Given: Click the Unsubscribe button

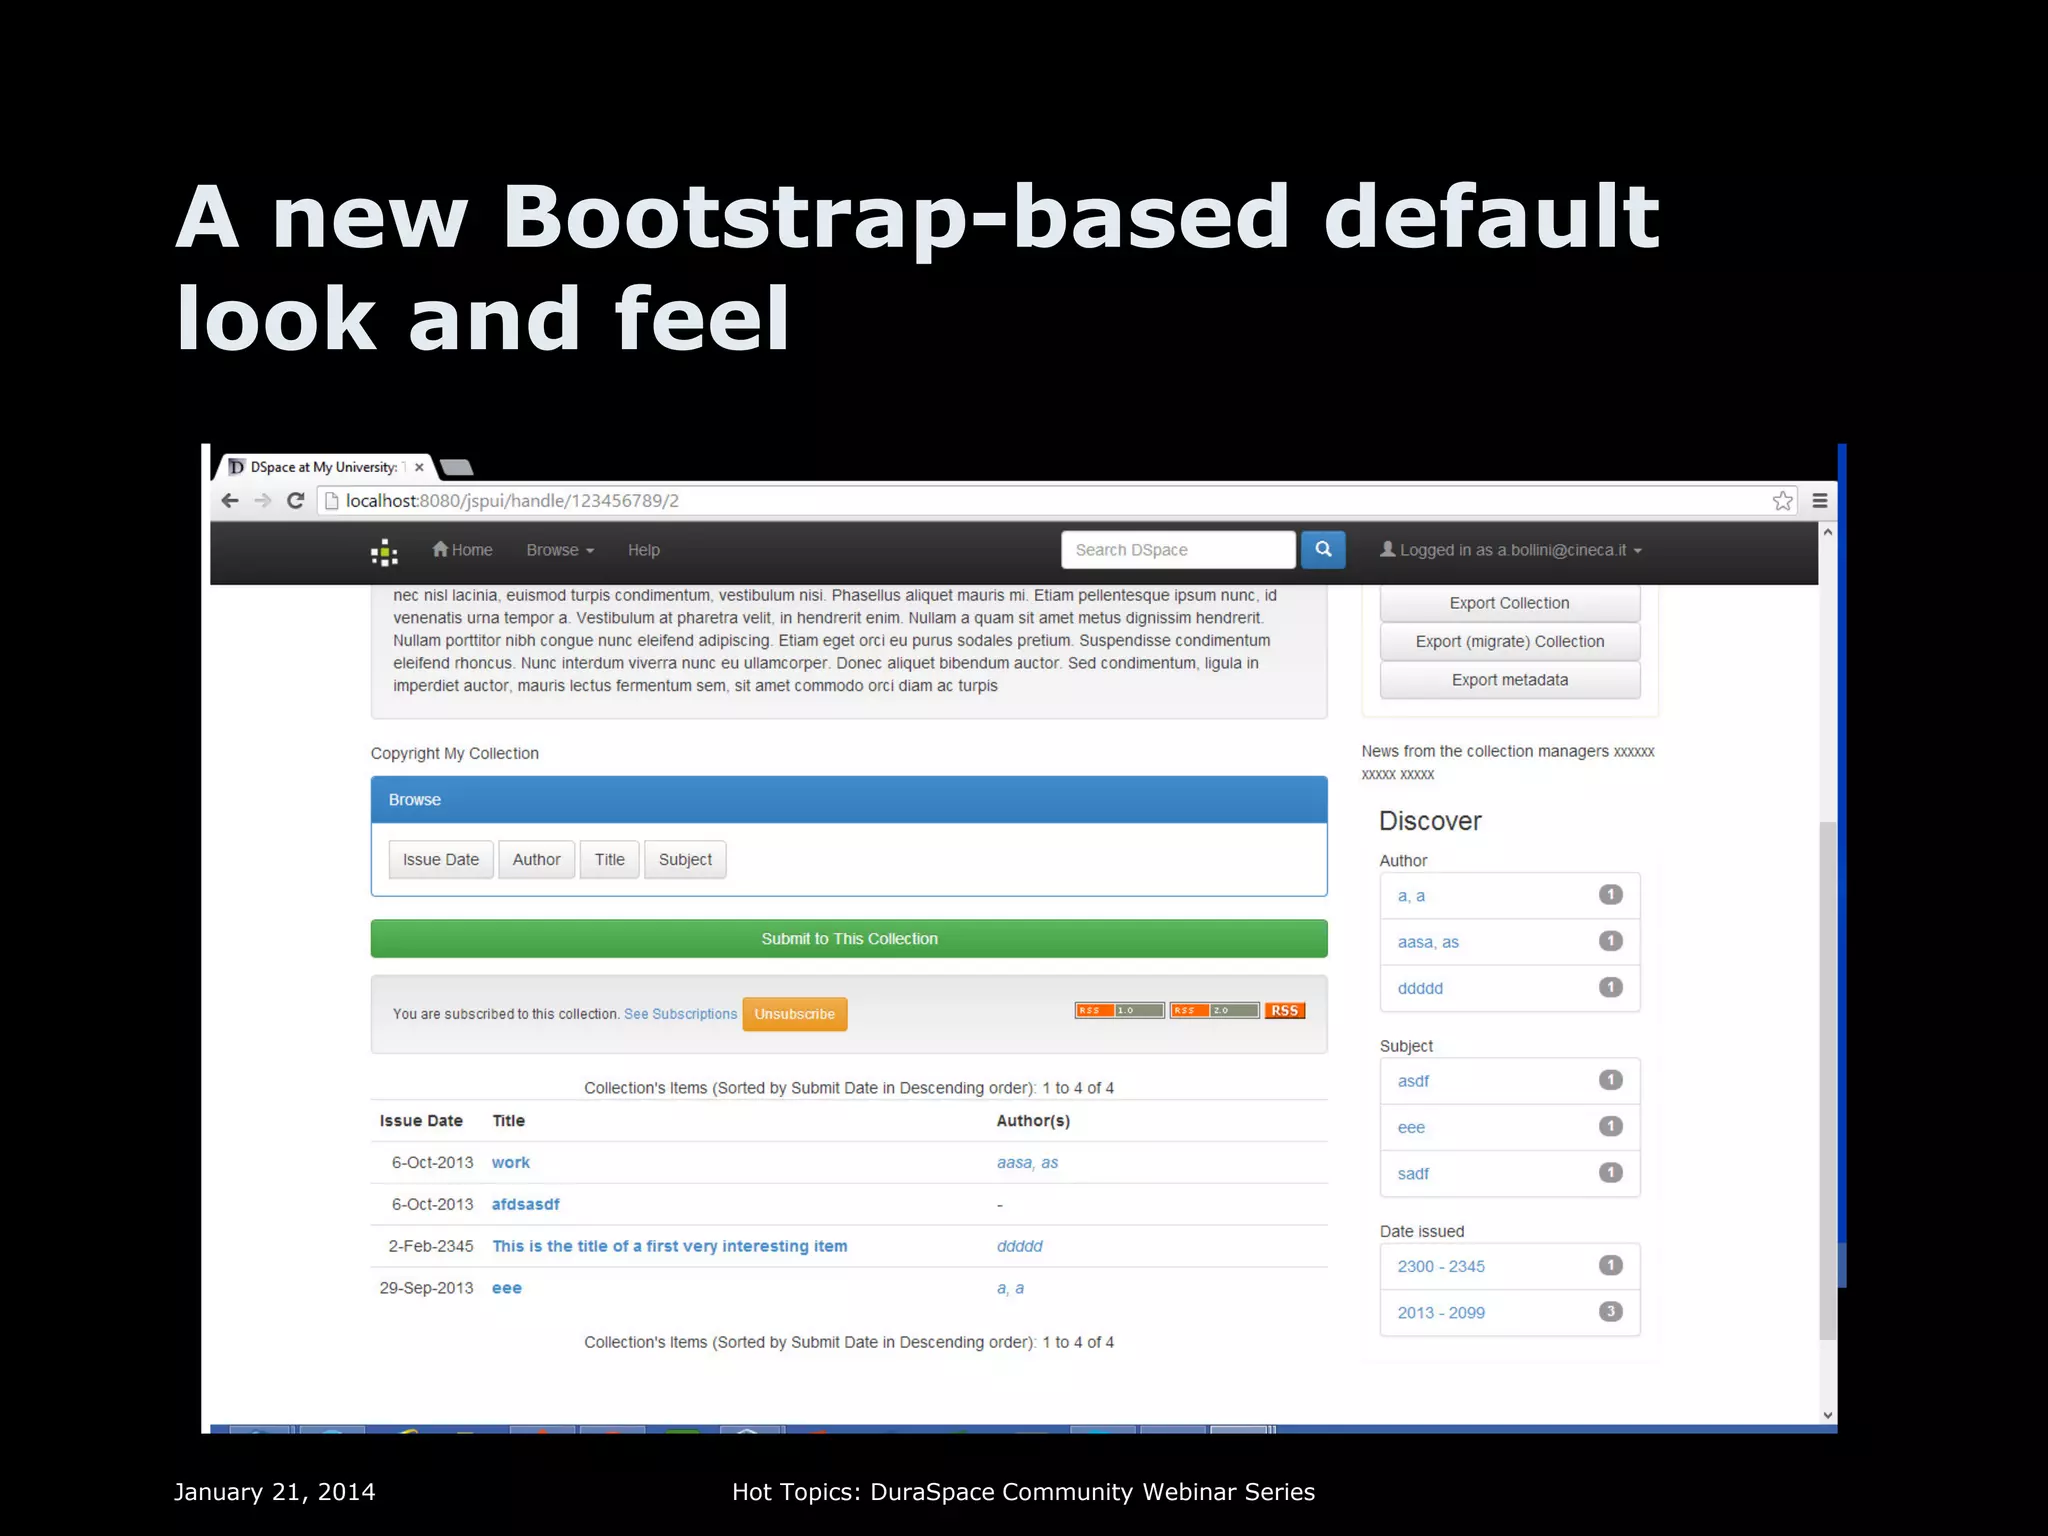Looking at the screenshot, I should point(795,1014).
